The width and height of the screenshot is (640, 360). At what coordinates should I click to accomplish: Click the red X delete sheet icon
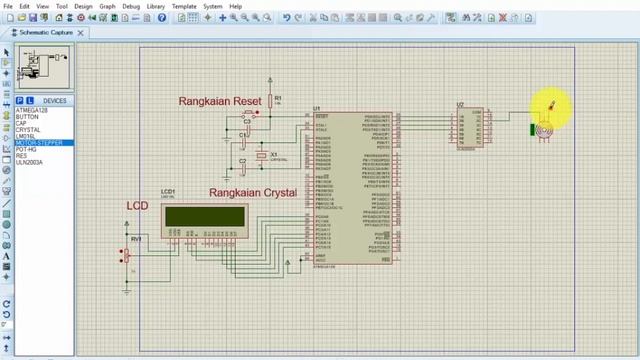[x=503, y=18]
